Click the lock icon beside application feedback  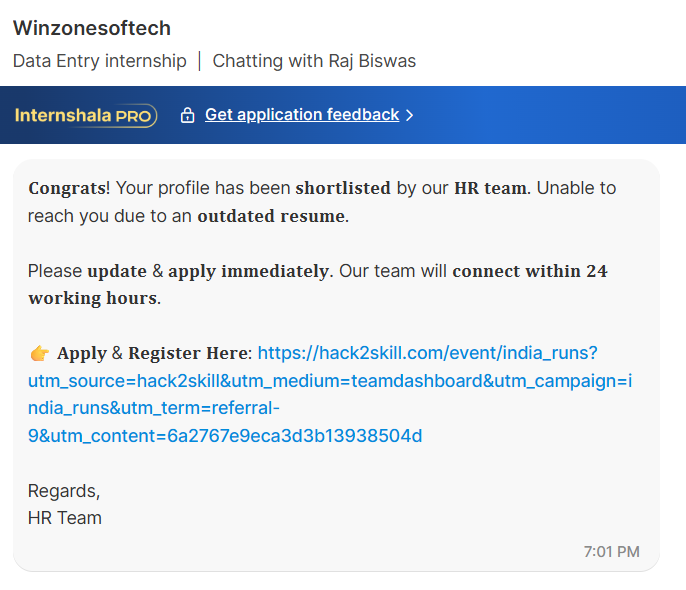(187, 115)
